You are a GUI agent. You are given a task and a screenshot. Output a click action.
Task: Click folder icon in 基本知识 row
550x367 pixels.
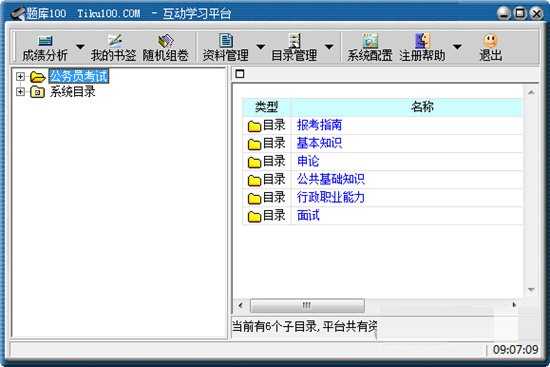[254, 144]
